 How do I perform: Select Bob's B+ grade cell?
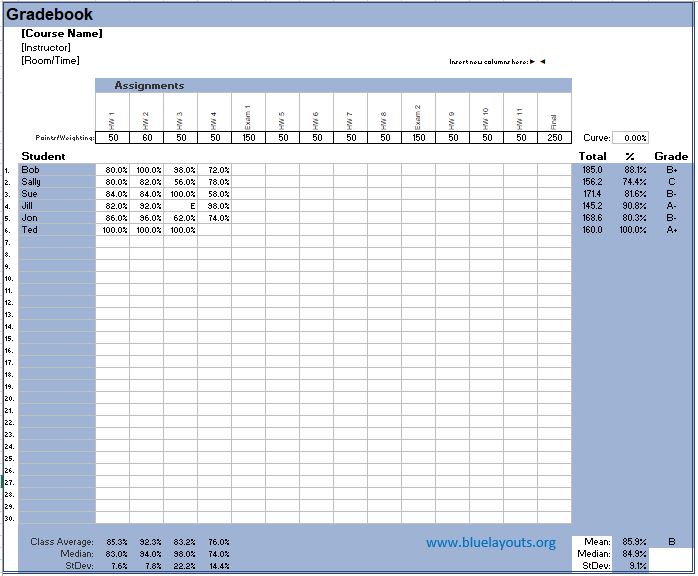point(671,170)
